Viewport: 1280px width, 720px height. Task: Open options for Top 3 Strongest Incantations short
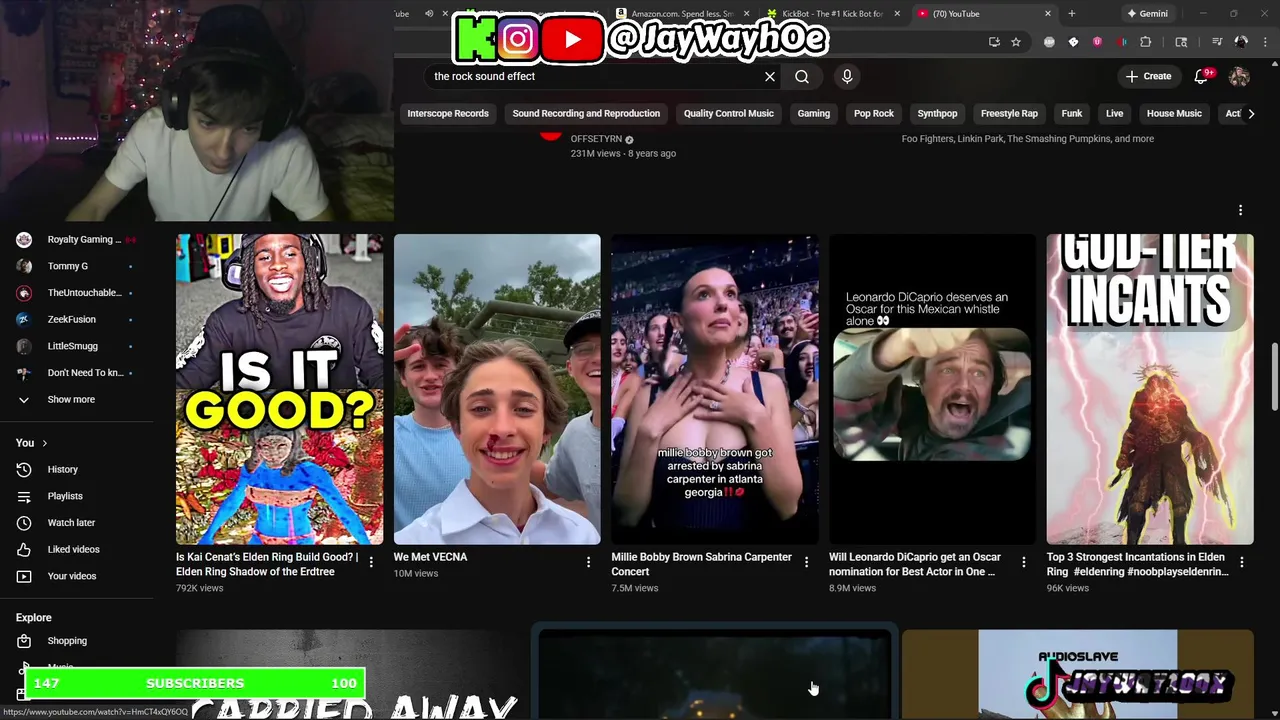[1241, 562]
